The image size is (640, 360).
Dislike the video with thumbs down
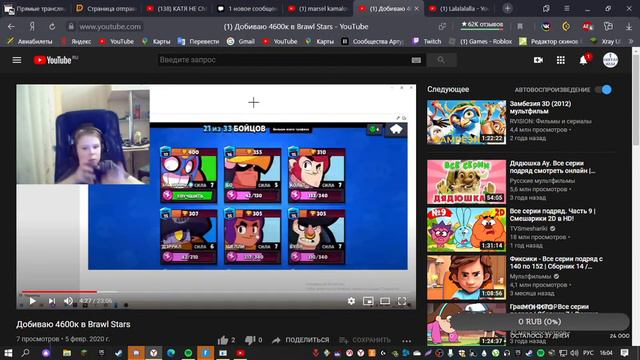coord(250,340)
